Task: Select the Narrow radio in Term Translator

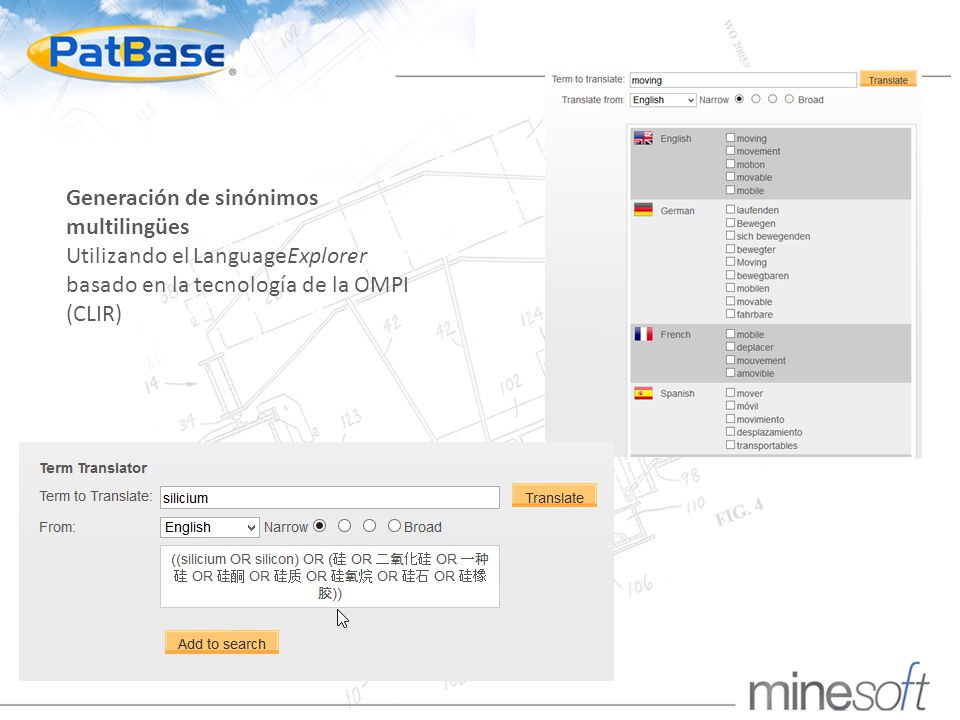Action: point(320,526)
